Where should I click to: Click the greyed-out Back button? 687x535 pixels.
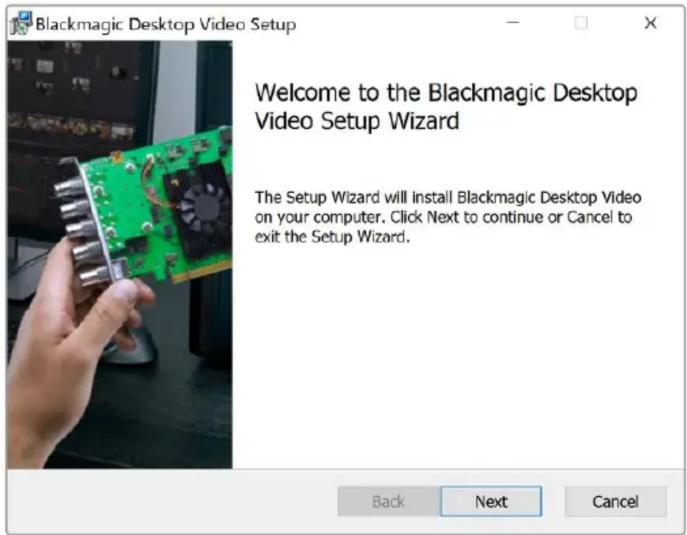[x=389, y=501]
